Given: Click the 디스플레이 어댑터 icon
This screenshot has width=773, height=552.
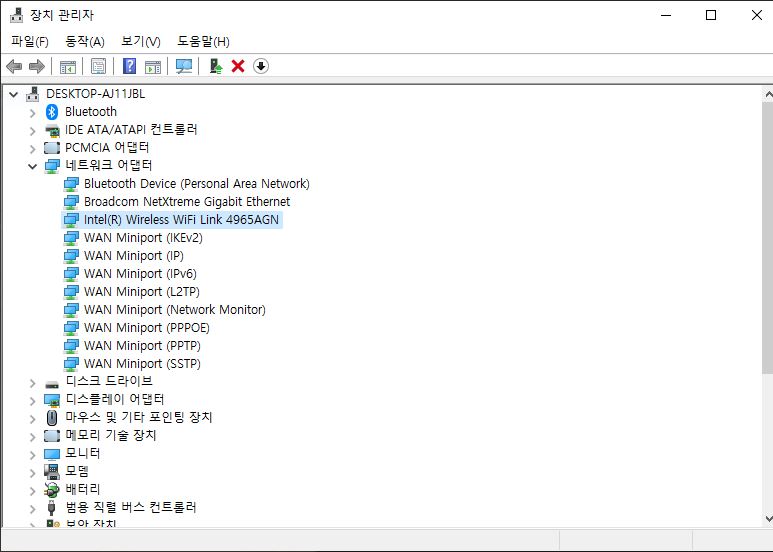Looking at the screenshot, I should pyautogui.click(x=52, y=400).
